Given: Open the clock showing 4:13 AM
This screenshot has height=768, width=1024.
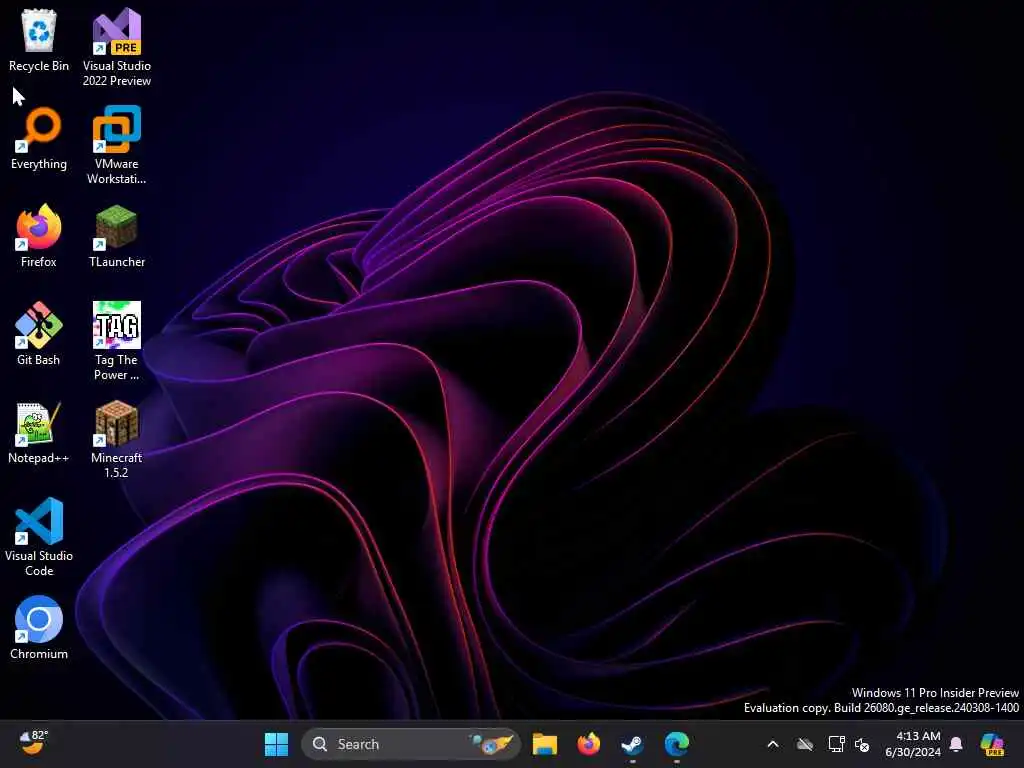Looking at the screenshot, I should (x=913, y=744).
